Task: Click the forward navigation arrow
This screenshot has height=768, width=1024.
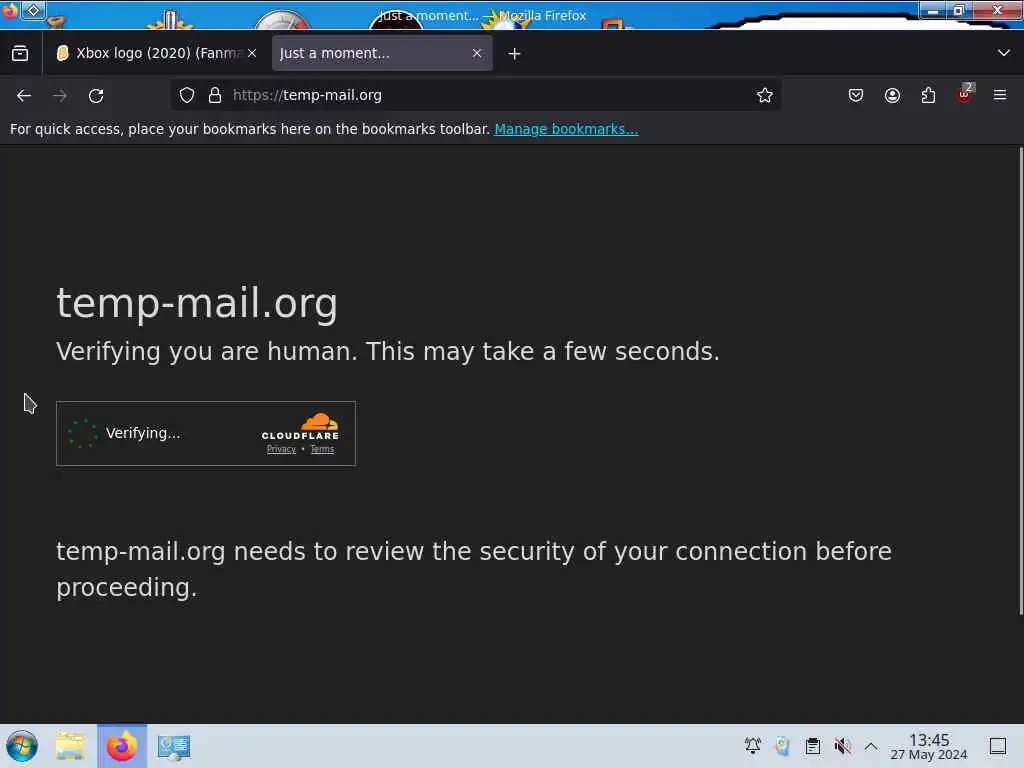Action: click(x=60, y=95)
